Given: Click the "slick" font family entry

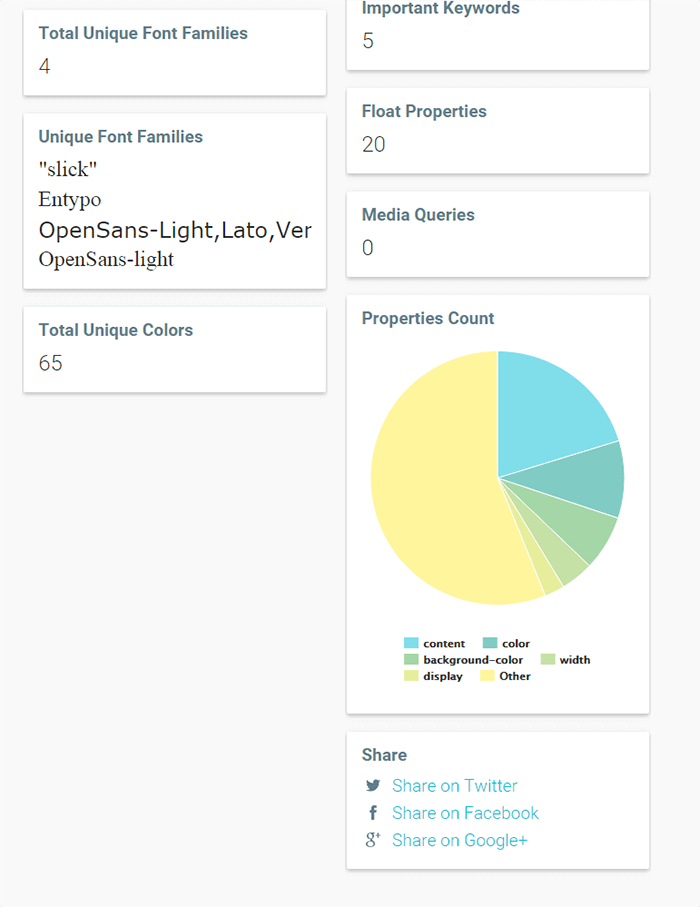Looking at the screenshot, I should (x=68, y=169).
